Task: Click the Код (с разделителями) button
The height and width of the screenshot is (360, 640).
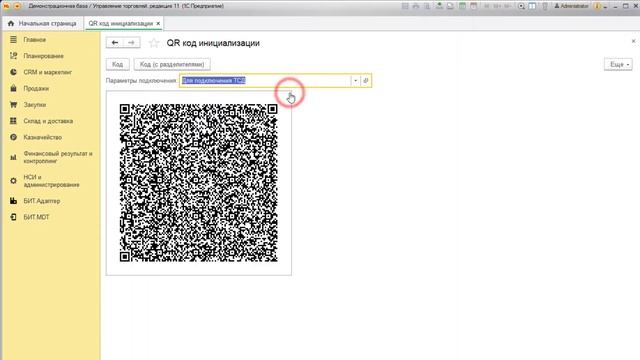Action: pyautogui.click(x=172, y=64)
